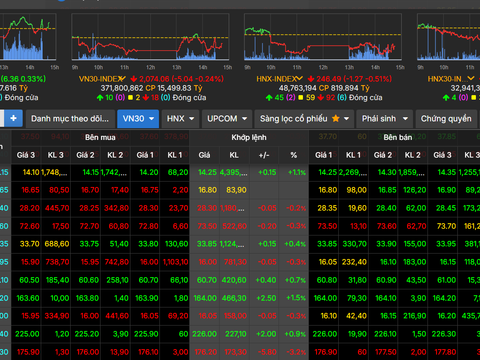
Task: Click buy price 1 cell 225.90
Action: tap(146, 334)
